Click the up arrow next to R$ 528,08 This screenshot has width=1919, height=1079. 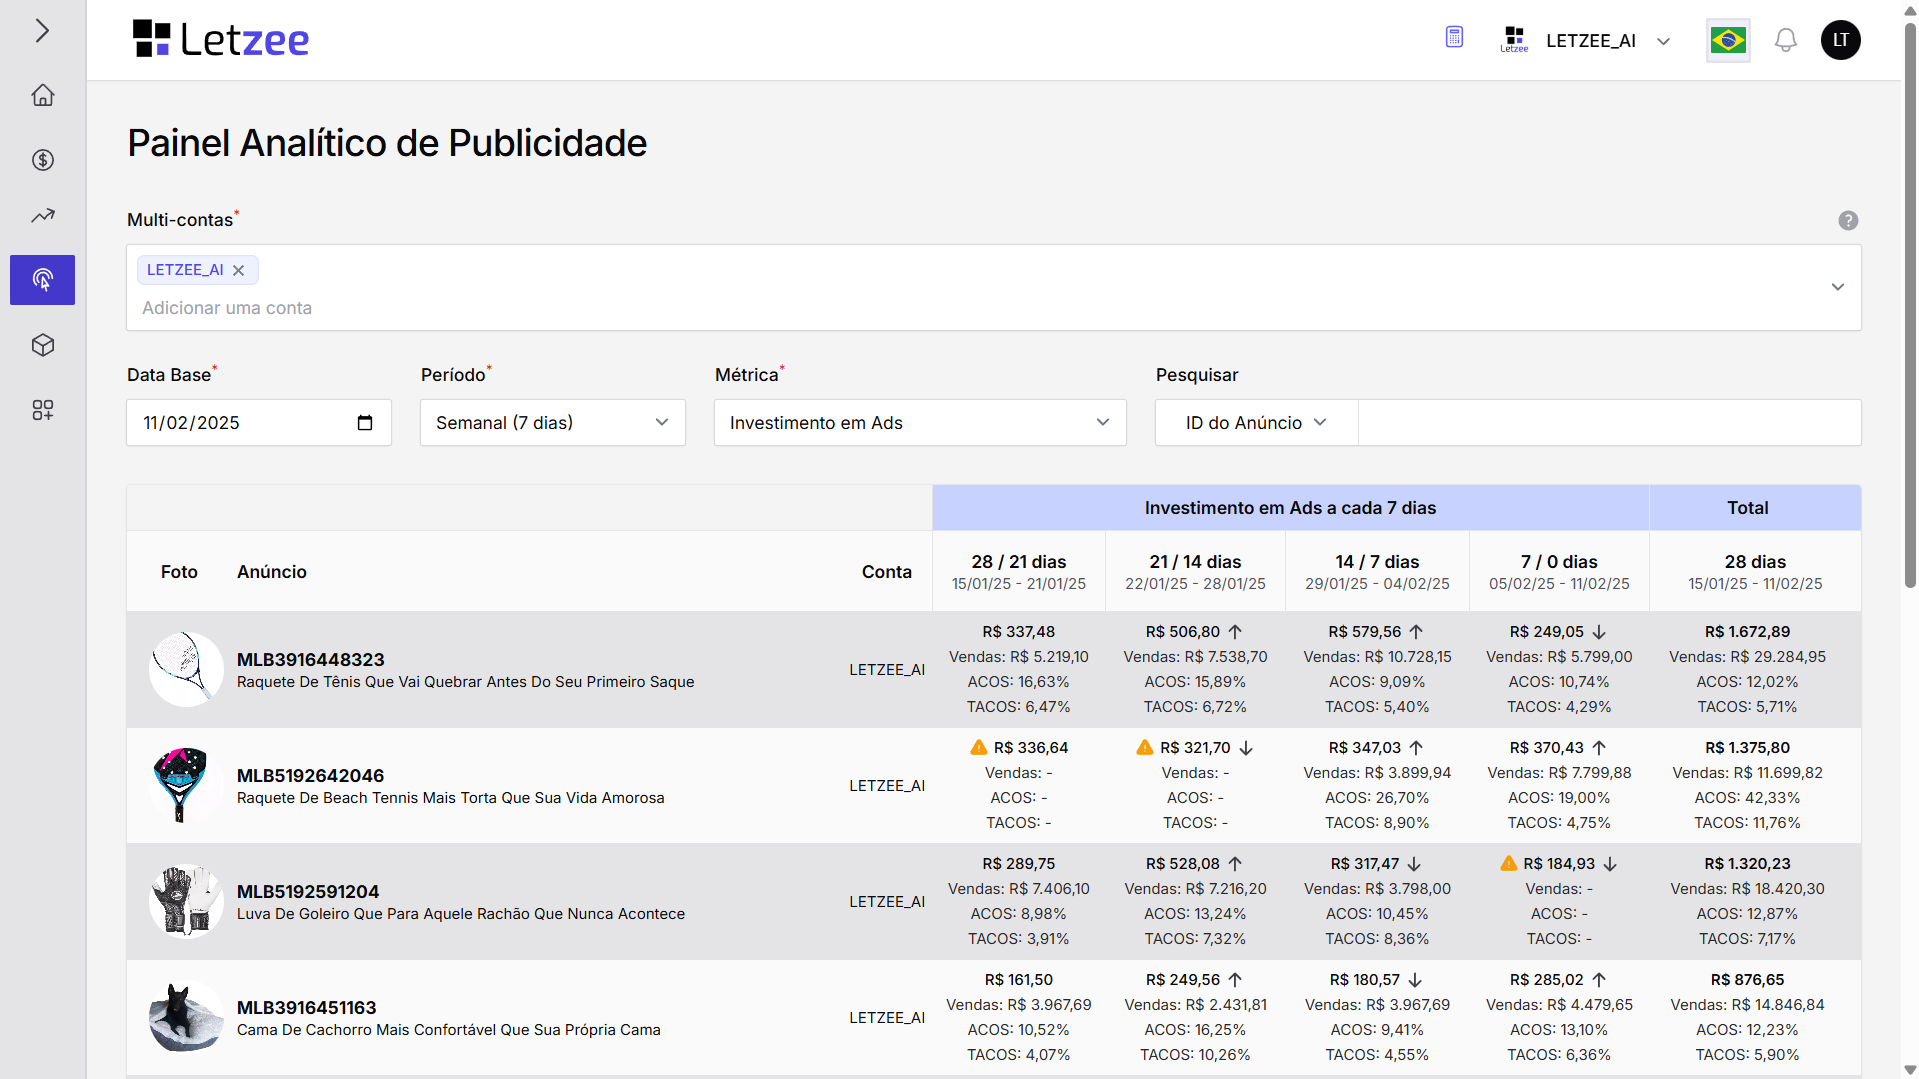pyautogui.click(x=1235, y=864)
